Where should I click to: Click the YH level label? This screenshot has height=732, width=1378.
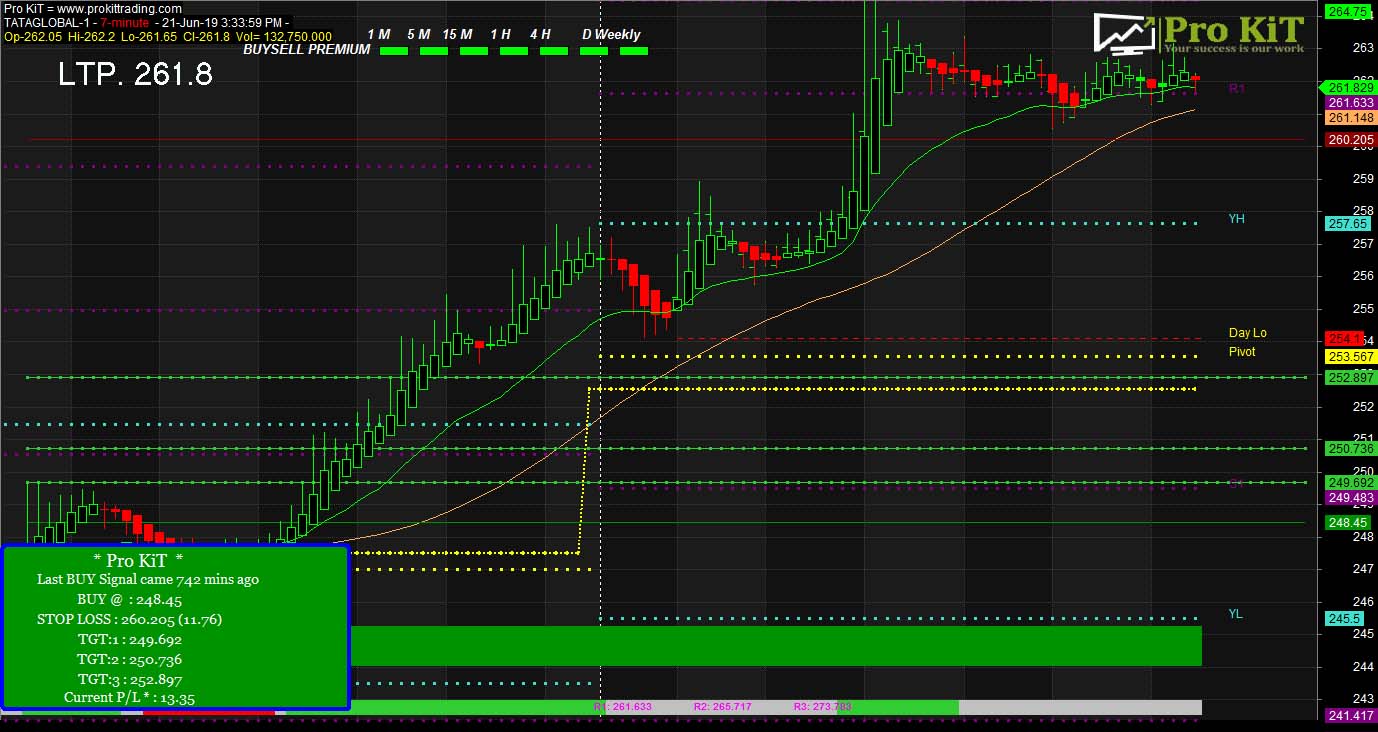coord(1237,219)
